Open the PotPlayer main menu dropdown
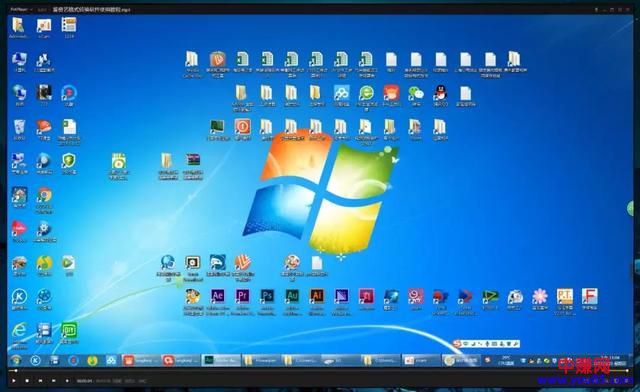 coord(21,9)
